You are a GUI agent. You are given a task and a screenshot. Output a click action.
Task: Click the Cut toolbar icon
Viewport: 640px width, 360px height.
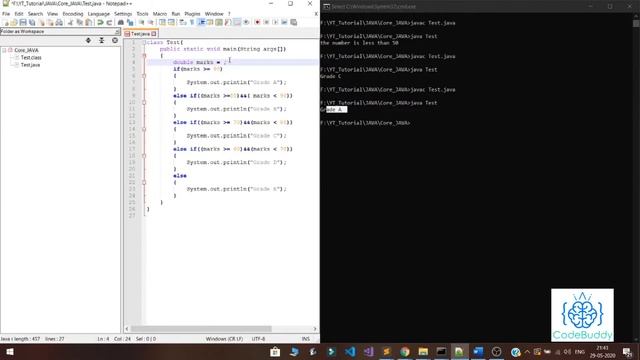(x=70, y=22)
